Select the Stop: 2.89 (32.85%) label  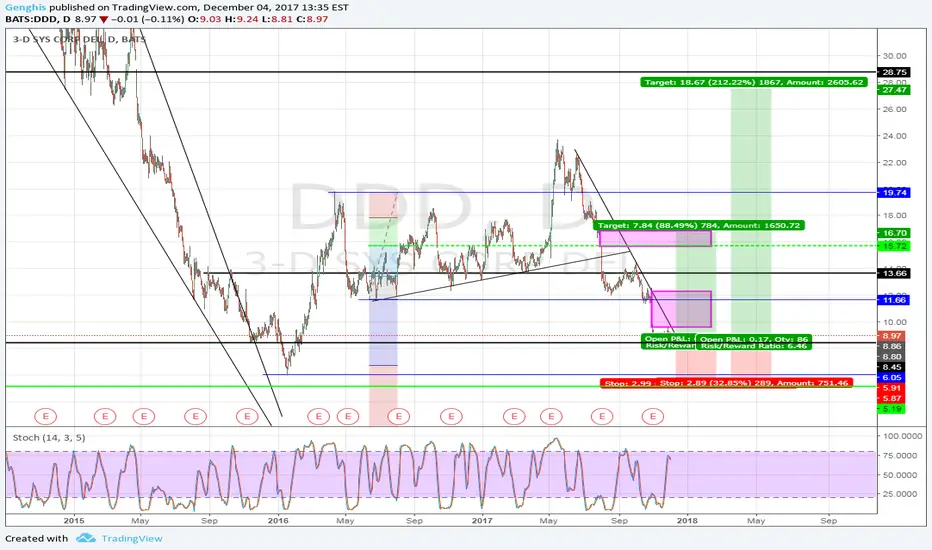click(x=755, y=383)
